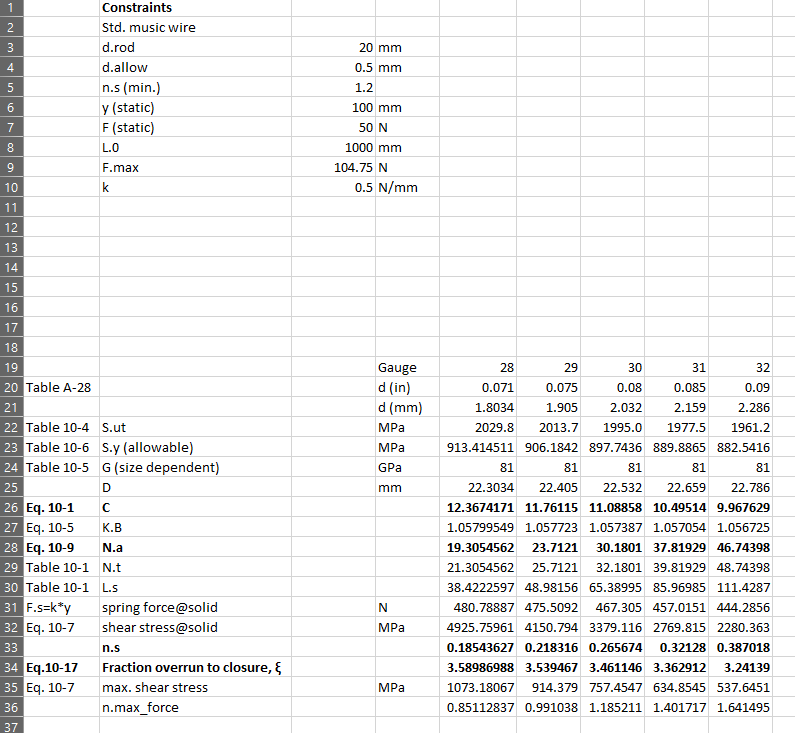Click the "Gauge" label cell
The height and width of the screenshot is (733, 795).
click(x=407, y=368)
